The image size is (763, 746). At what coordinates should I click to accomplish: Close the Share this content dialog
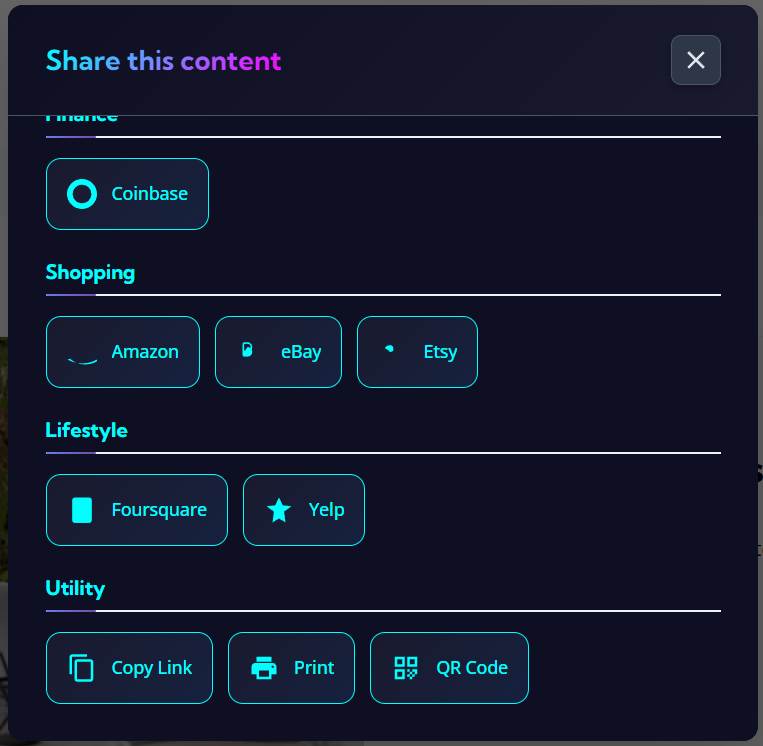(x=696, y=60)
